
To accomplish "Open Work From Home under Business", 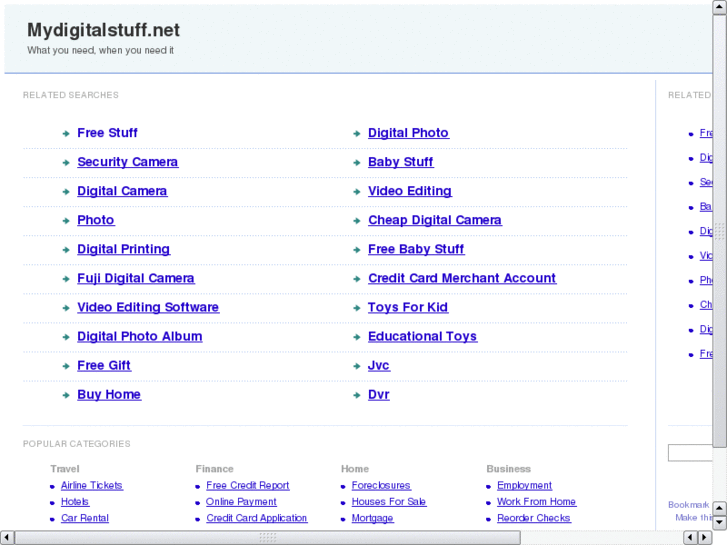I will [x=537, y=502].
